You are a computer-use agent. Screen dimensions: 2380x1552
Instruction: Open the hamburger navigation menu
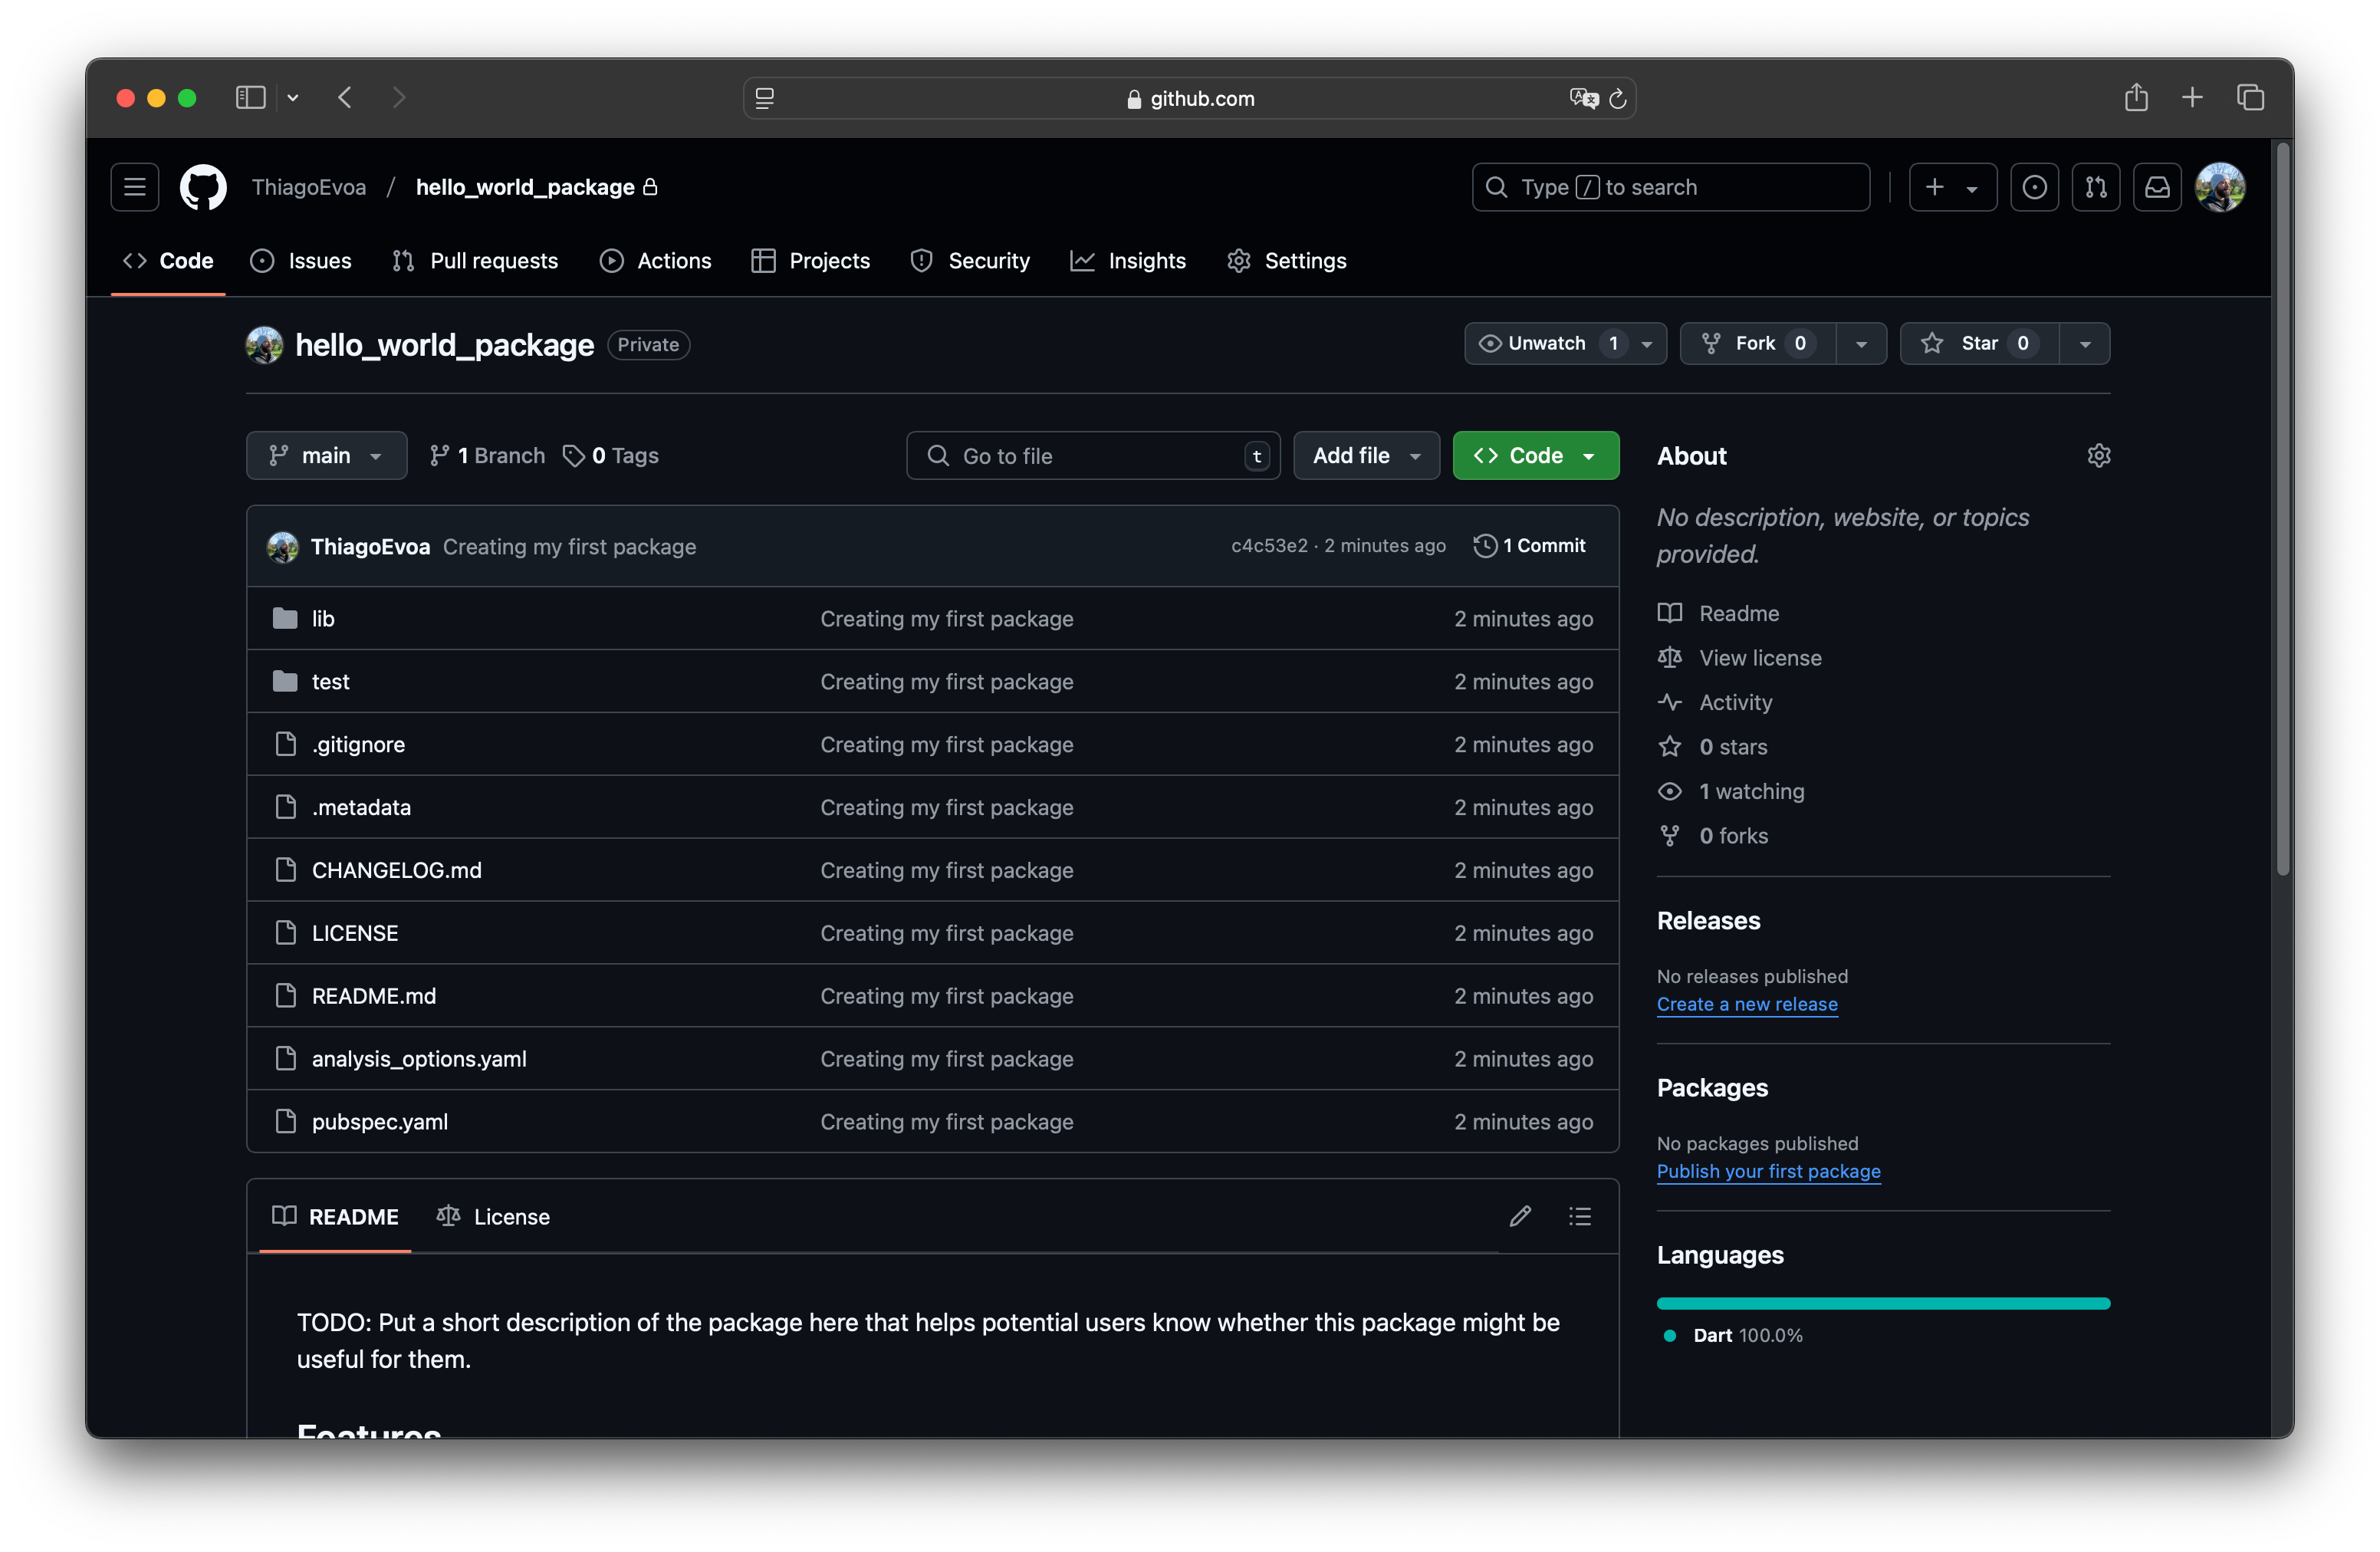point(135,187)
